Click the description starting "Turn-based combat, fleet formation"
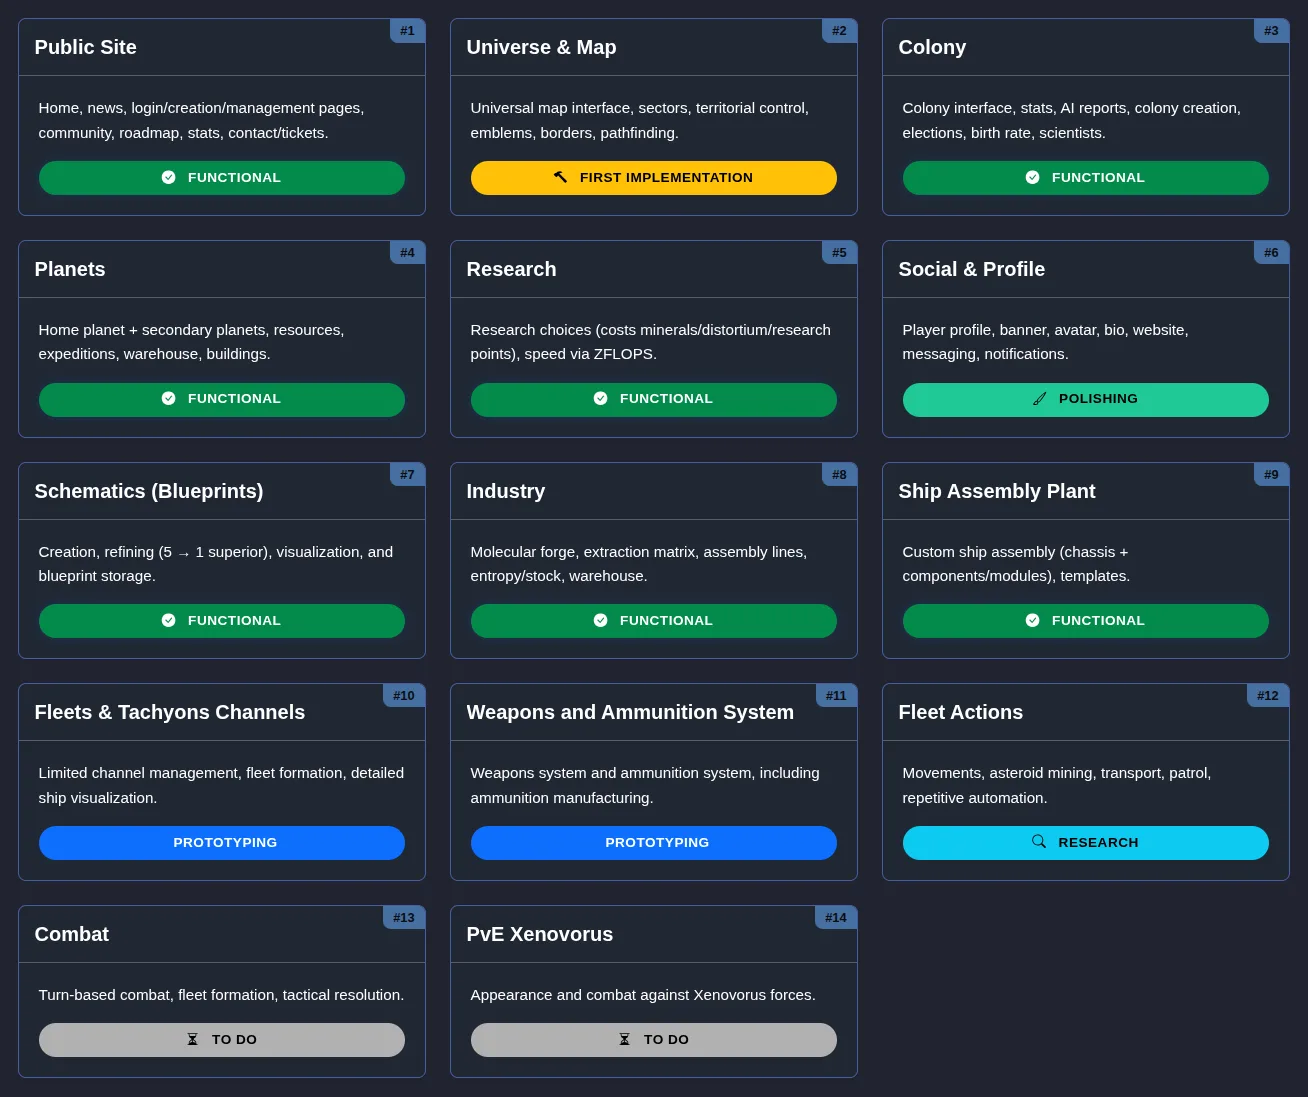The height and width of the screenshot is (1097, 1308). 221,995
